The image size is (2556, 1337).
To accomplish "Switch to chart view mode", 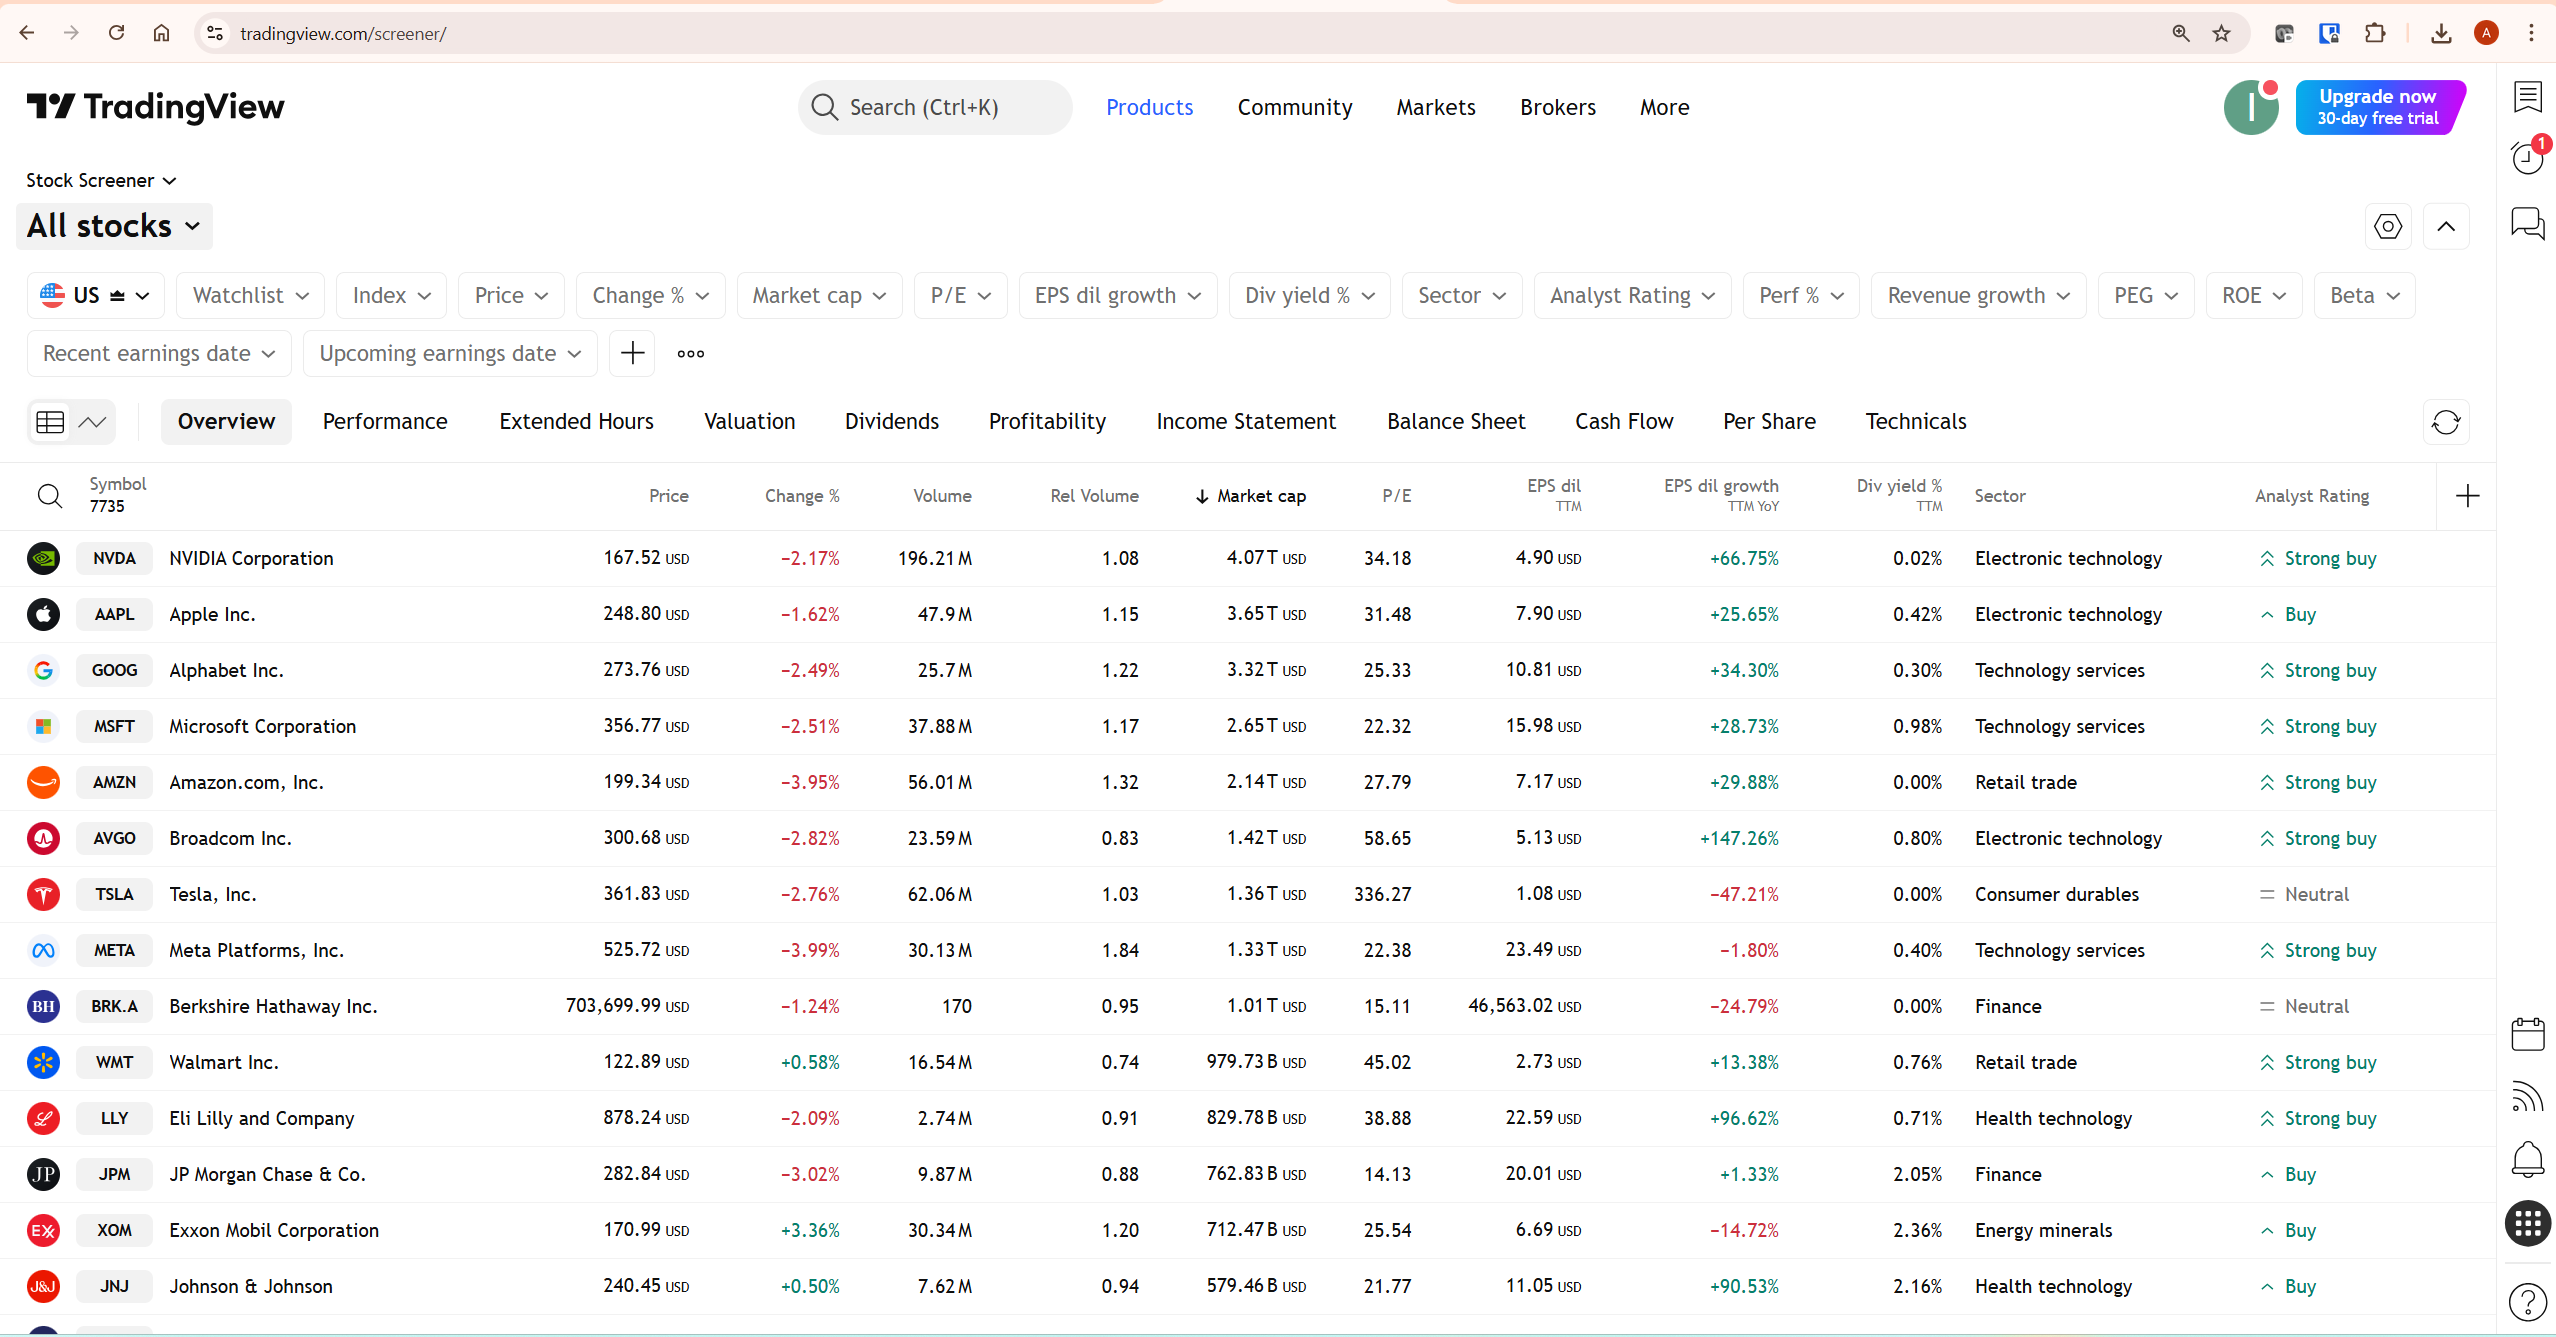I will [93, 422].
